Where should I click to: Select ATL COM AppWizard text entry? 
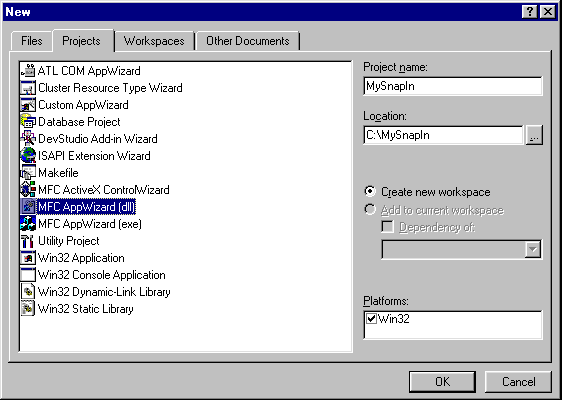[89, 71]
